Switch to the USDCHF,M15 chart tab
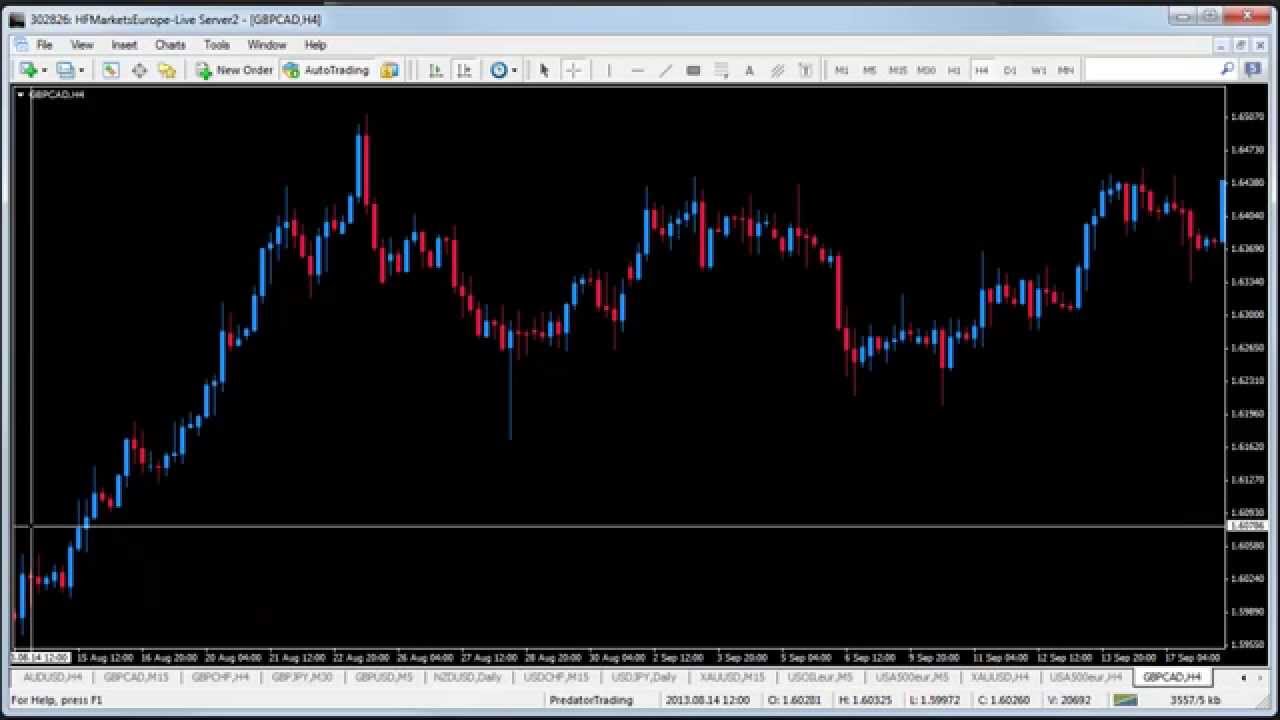This screenshot has height=720, width=1280. click(x=556, y=677)
